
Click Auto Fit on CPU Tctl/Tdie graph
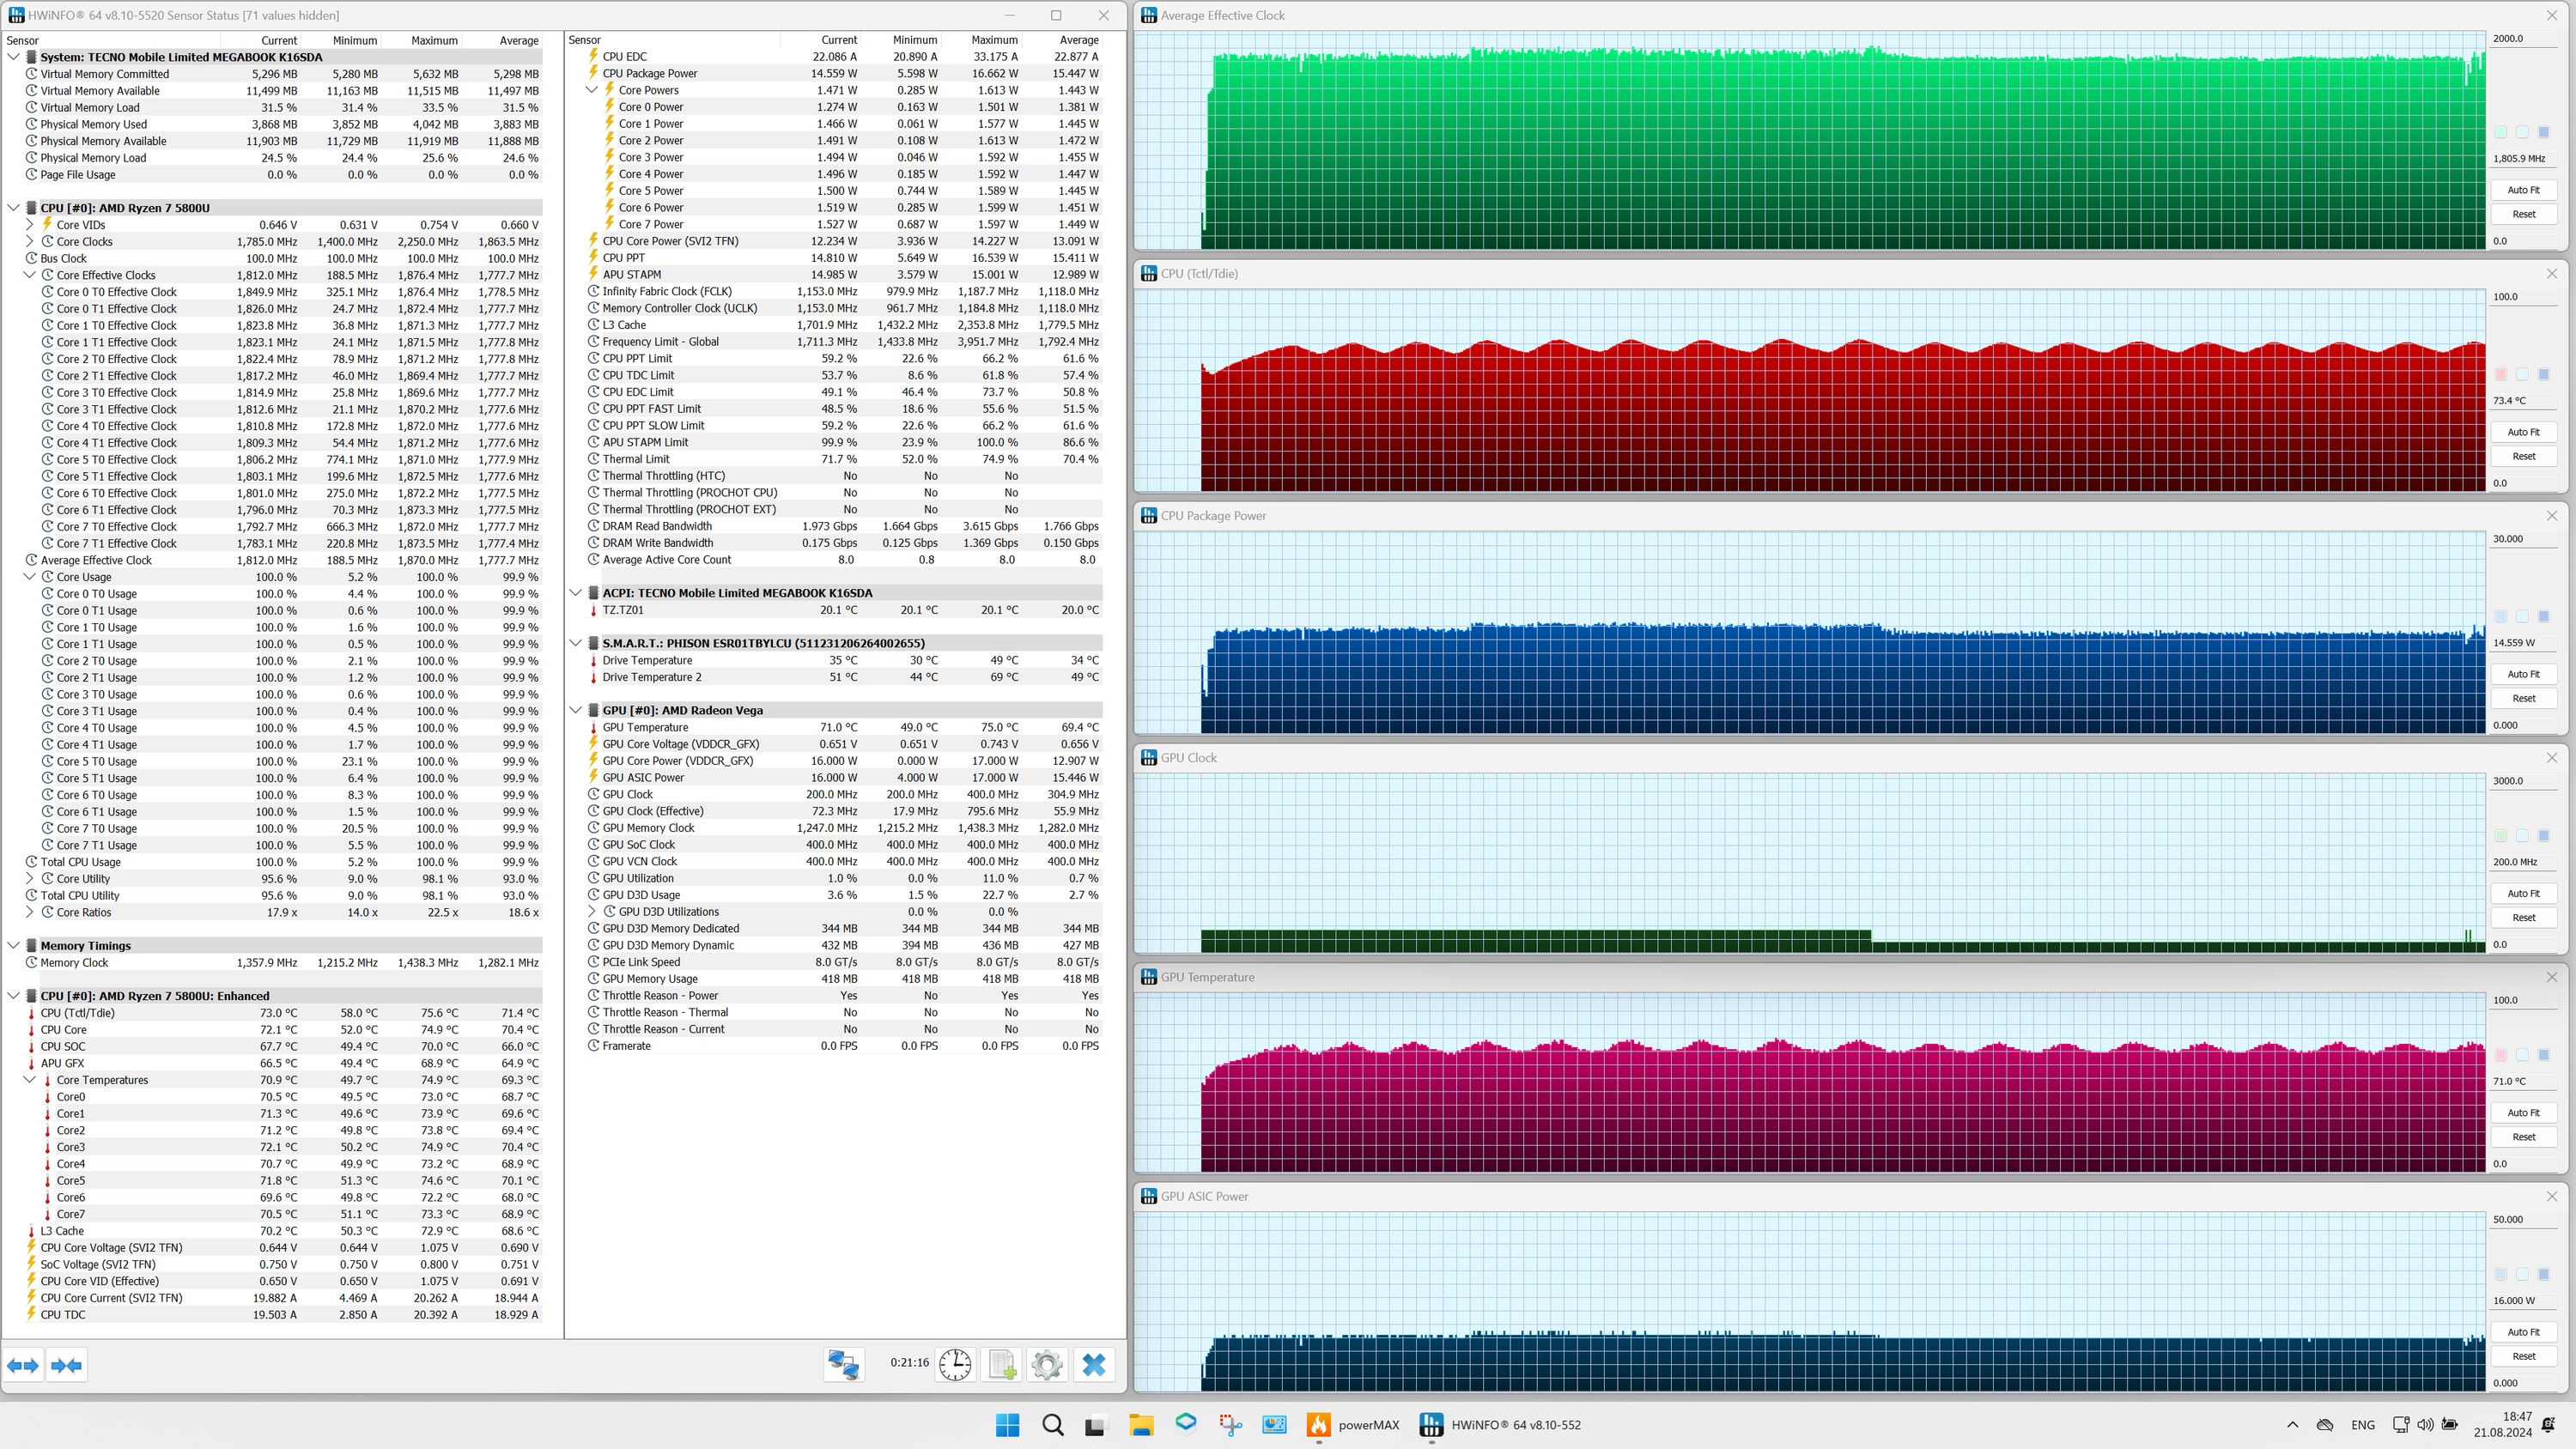pyautogui.click(x=2523, y=432)
